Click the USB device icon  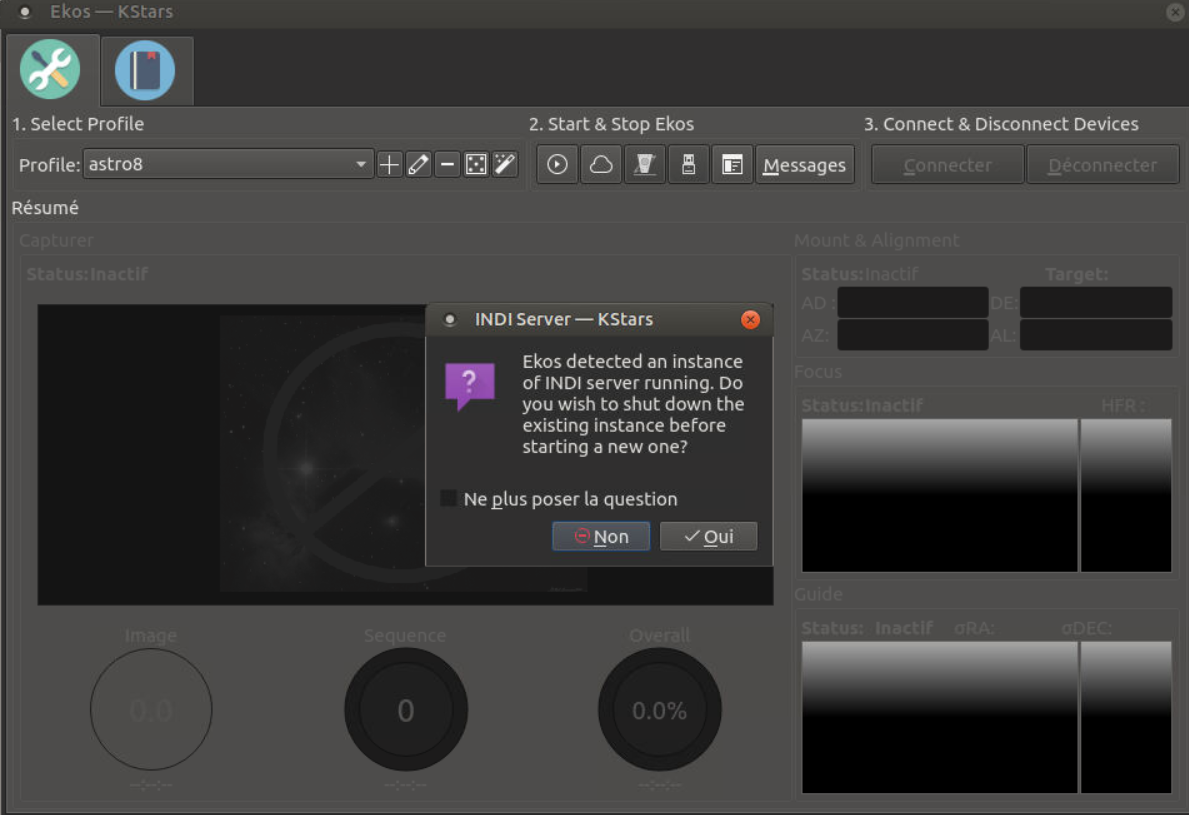(689, 165)
